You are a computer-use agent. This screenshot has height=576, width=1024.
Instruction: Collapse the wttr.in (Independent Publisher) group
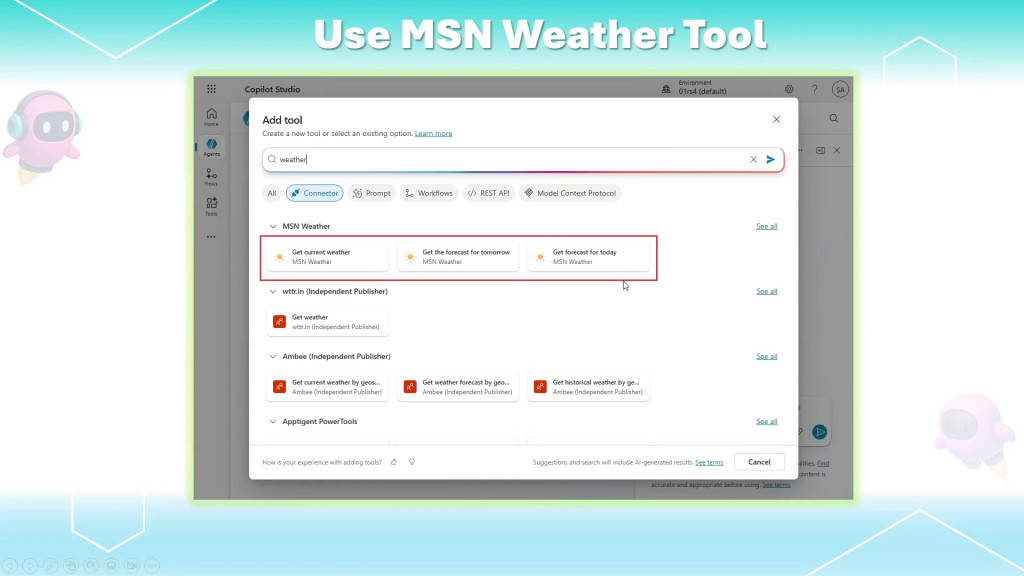pos(273,292)
